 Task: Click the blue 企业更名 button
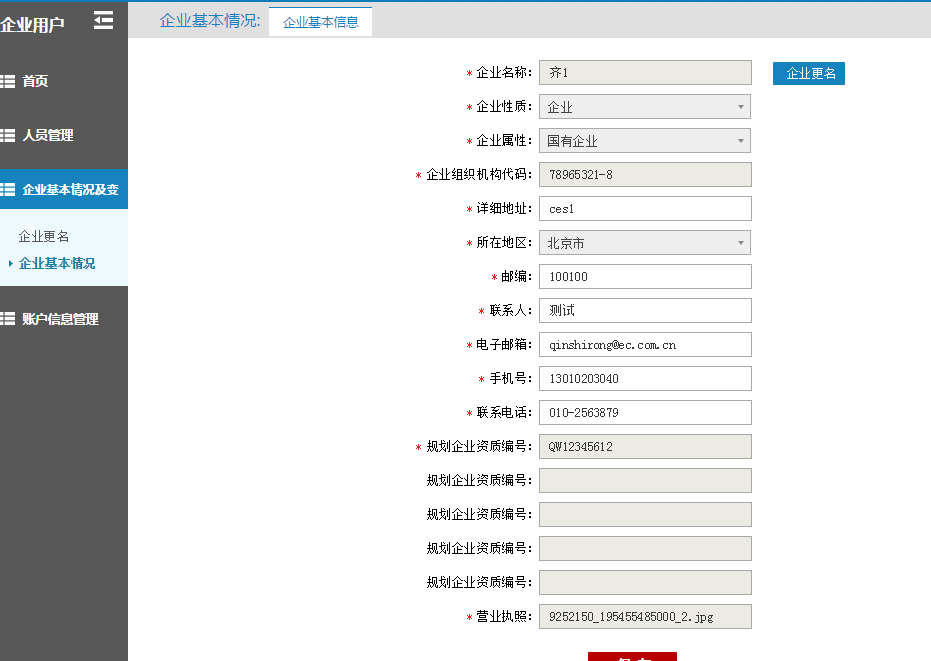coord(808,73)
